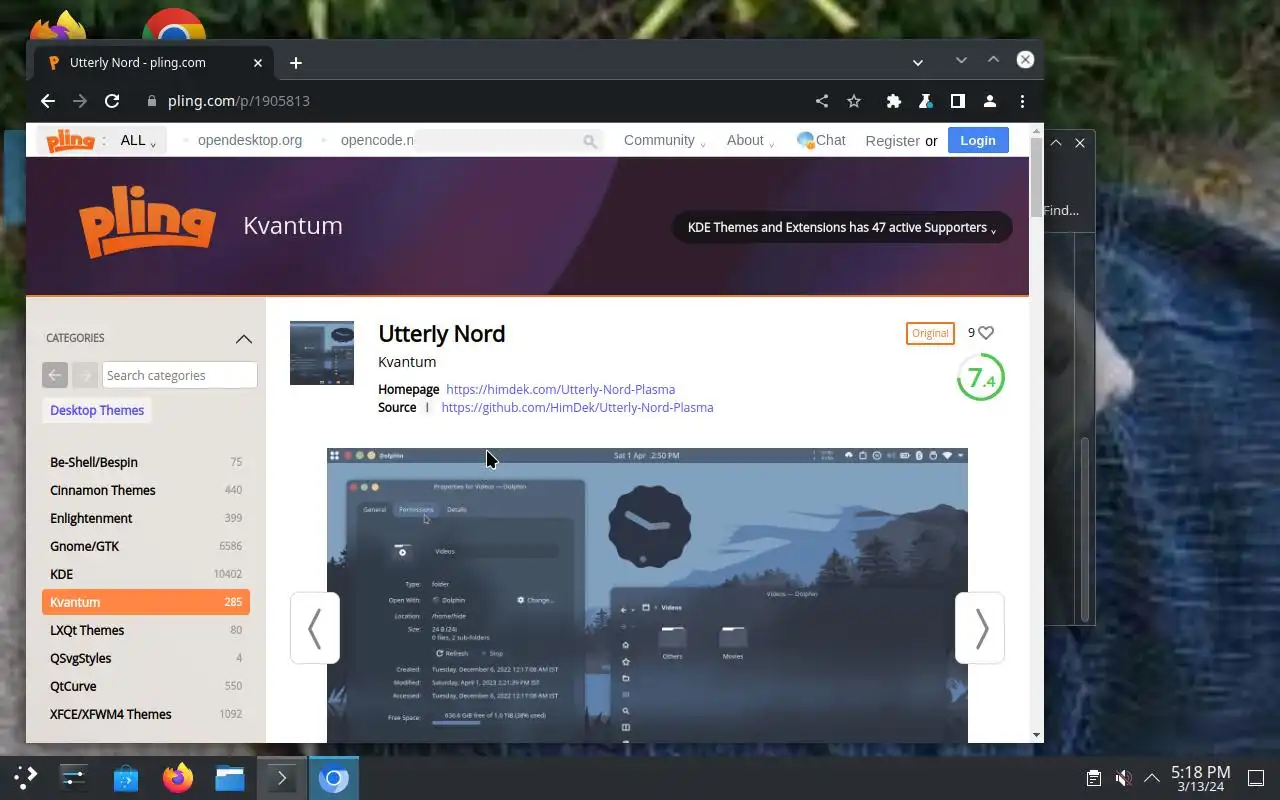
Task: Click the muted volume tray icon
Action: [x=1123, y=777]
